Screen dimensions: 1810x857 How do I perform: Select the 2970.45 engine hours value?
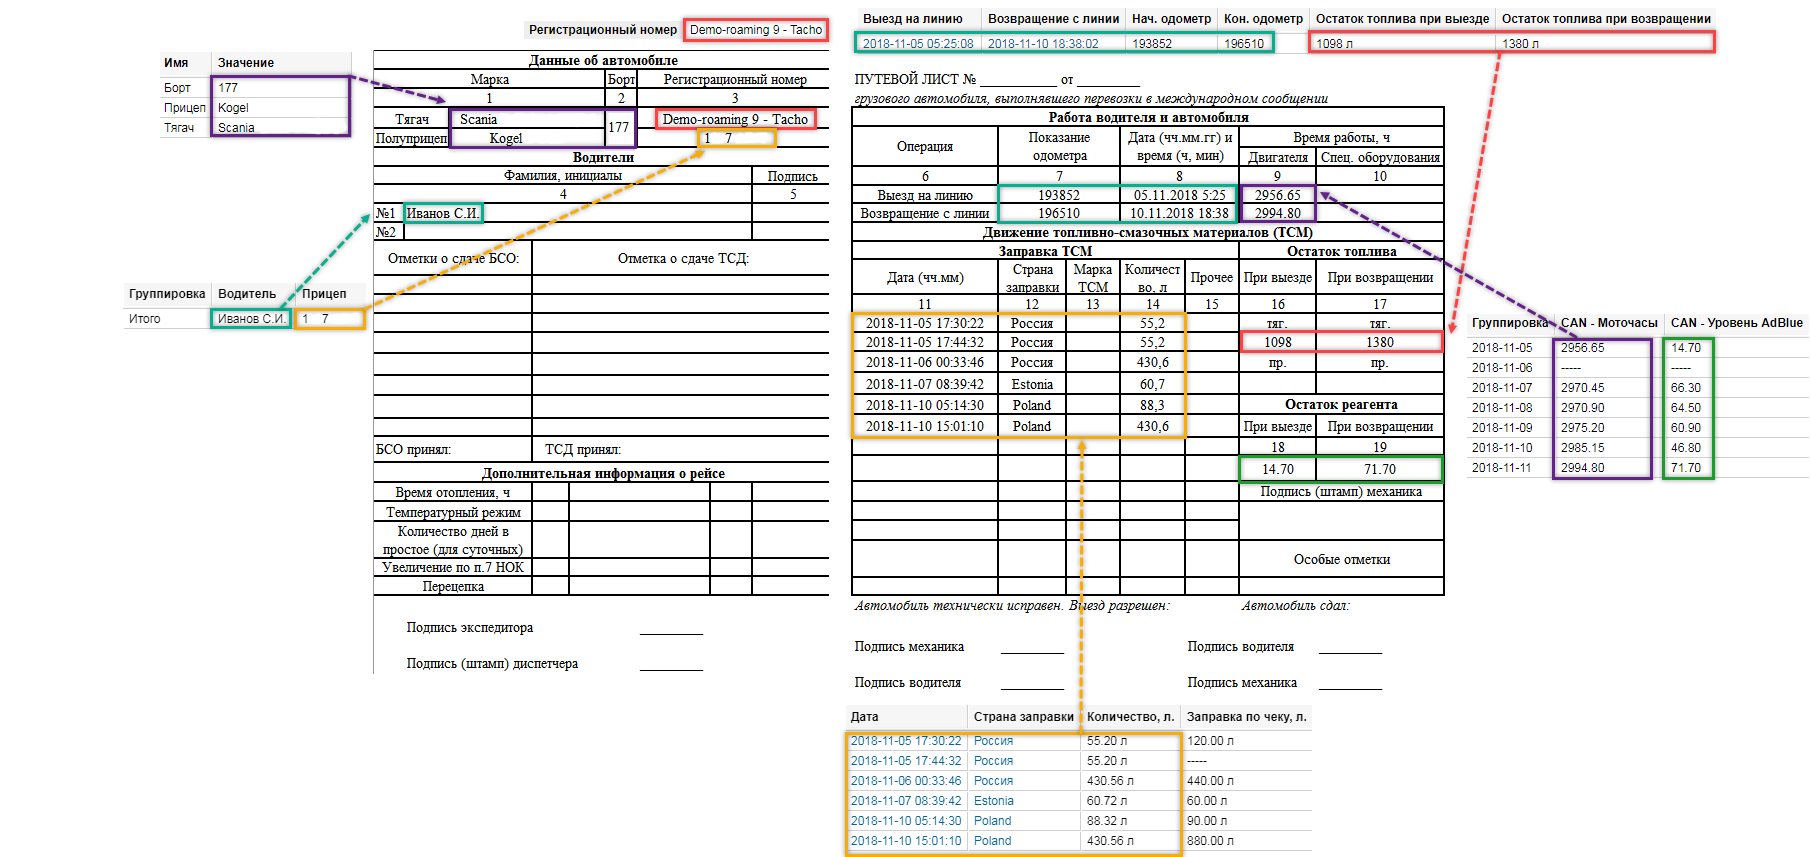1582,388
